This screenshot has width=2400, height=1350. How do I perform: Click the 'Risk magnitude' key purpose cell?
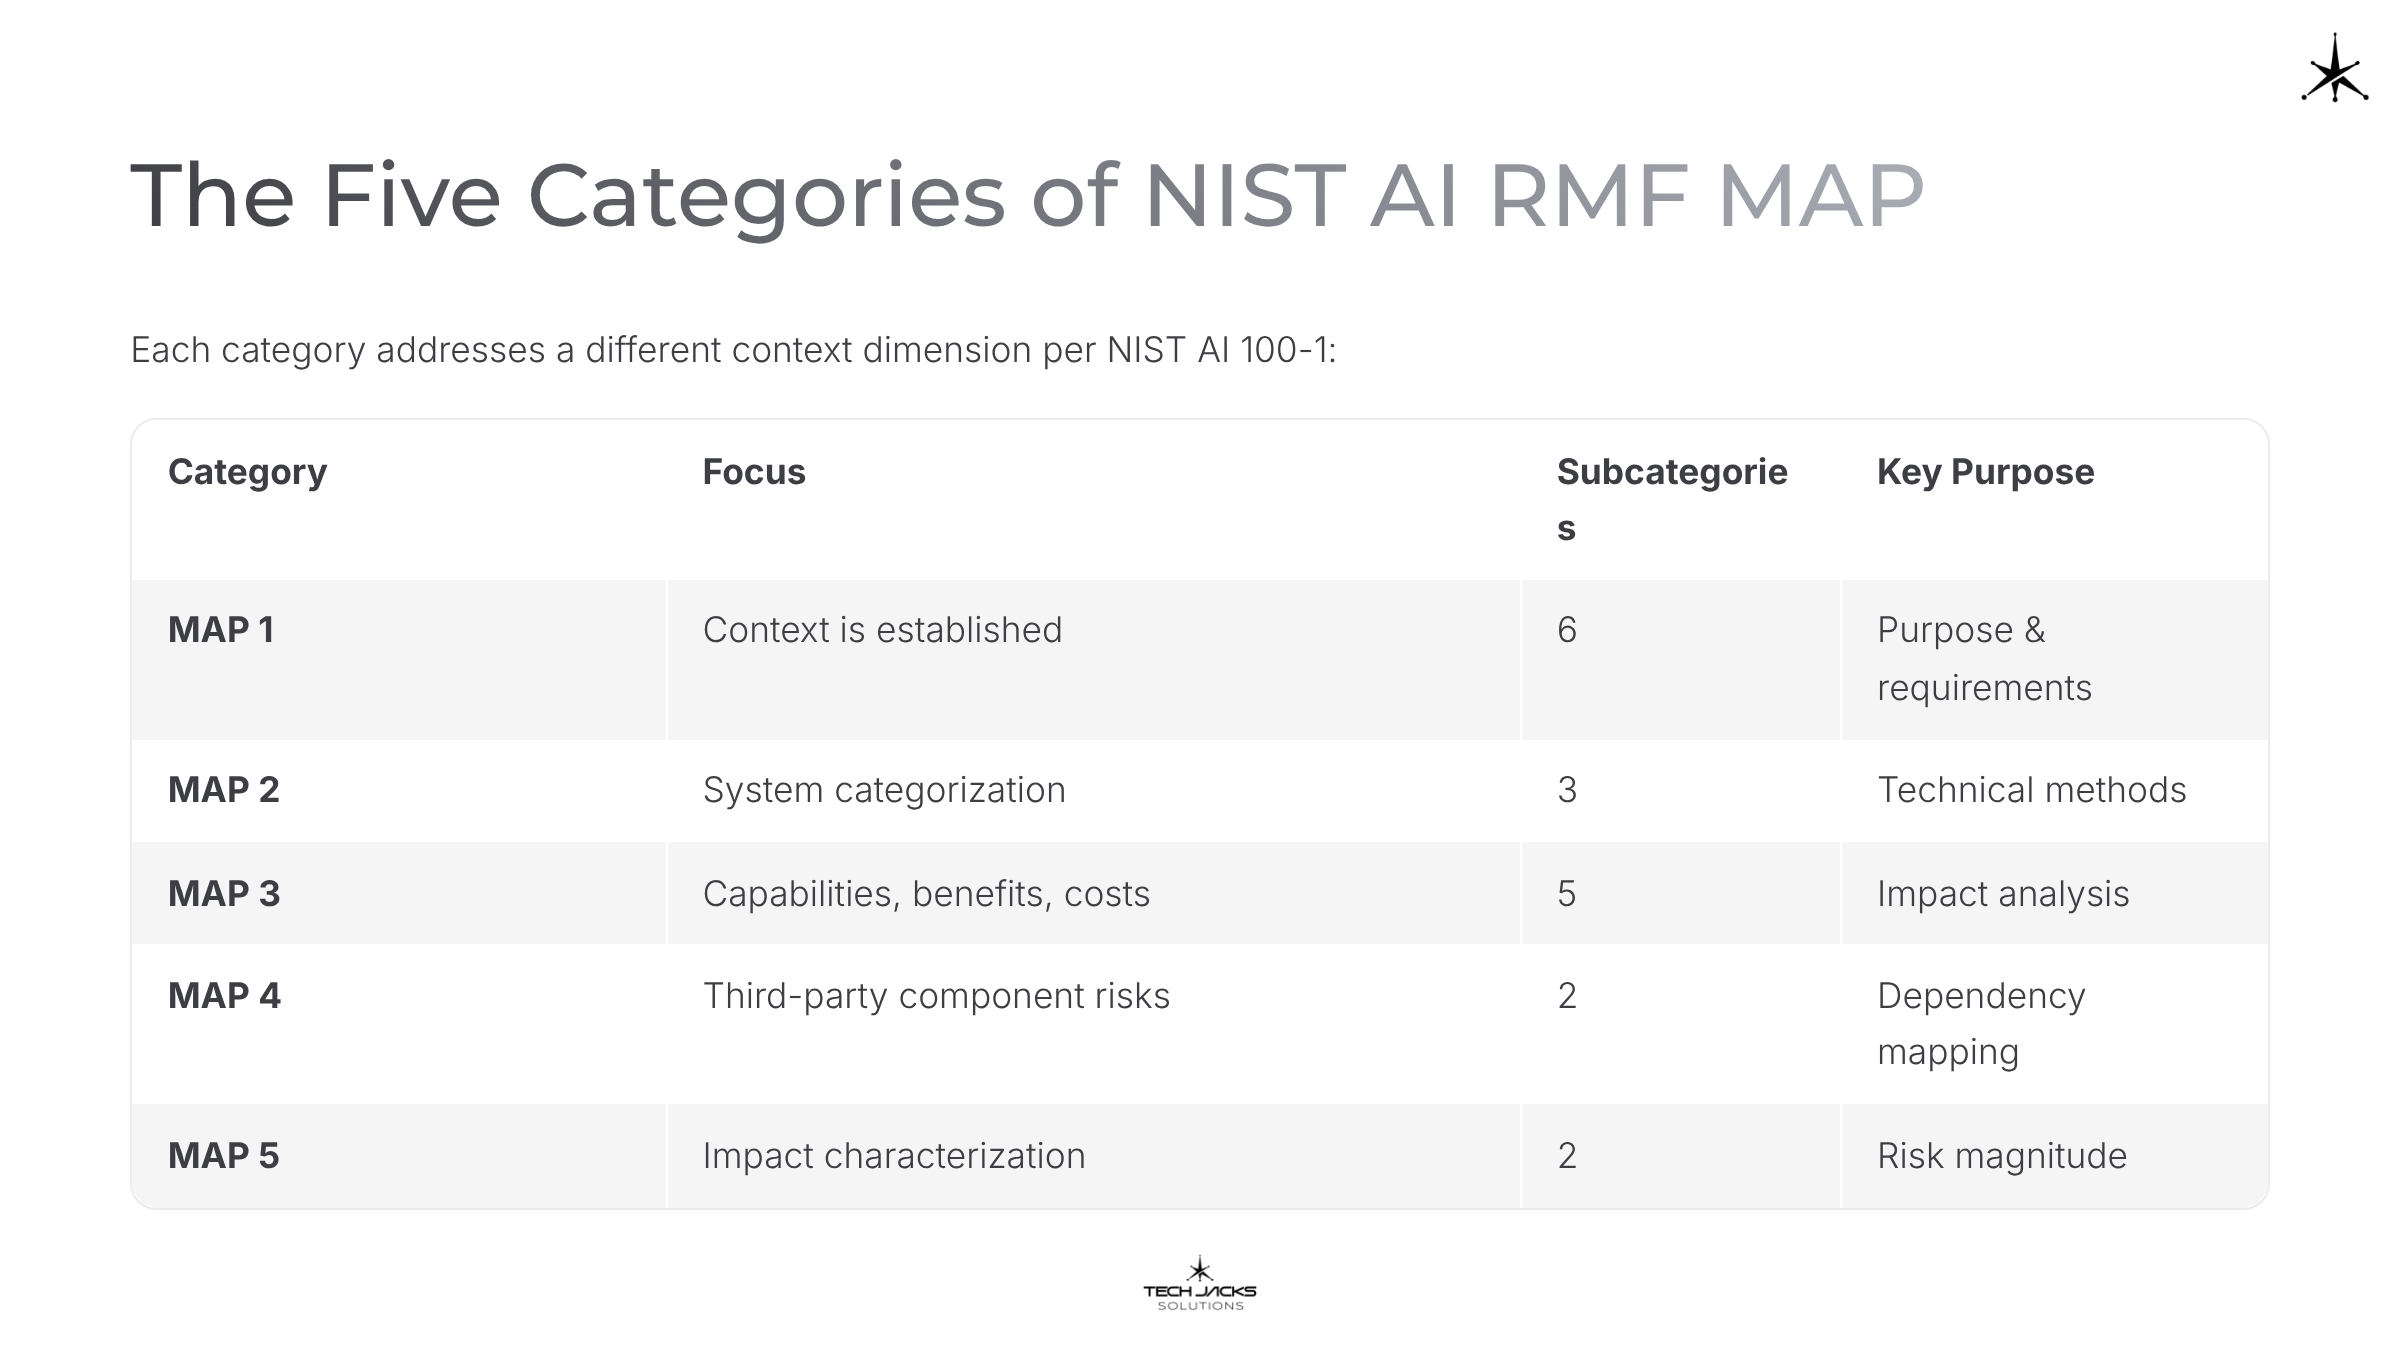(2001, 1156)
